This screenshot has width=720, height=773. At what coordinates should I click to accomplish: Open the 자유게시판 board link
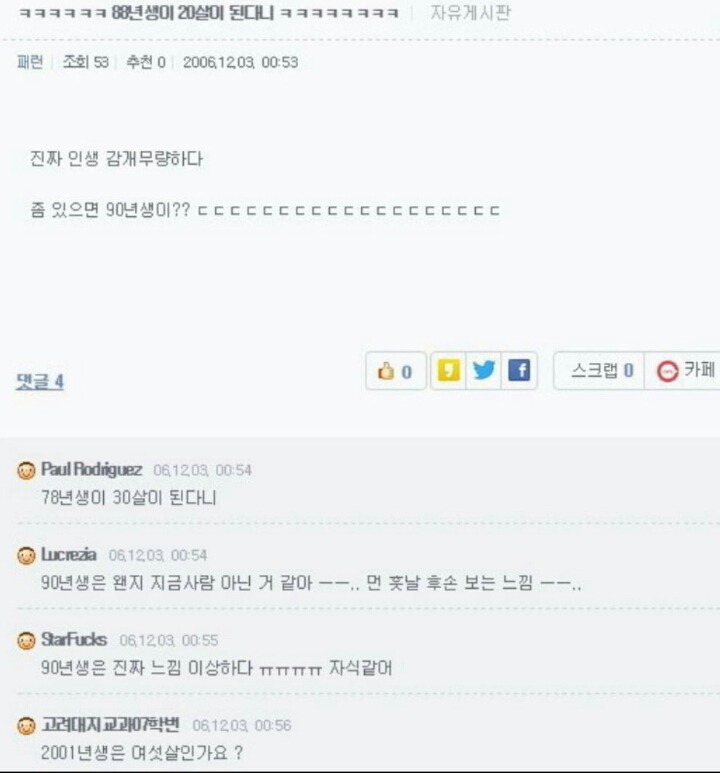pos(470,12)
